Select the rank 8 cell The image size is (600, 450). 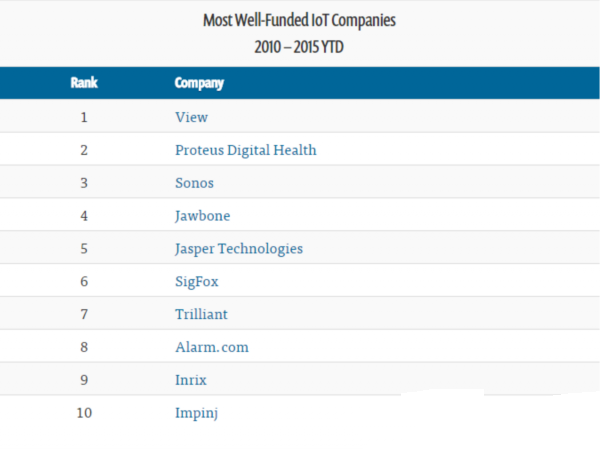pos(84,347)
